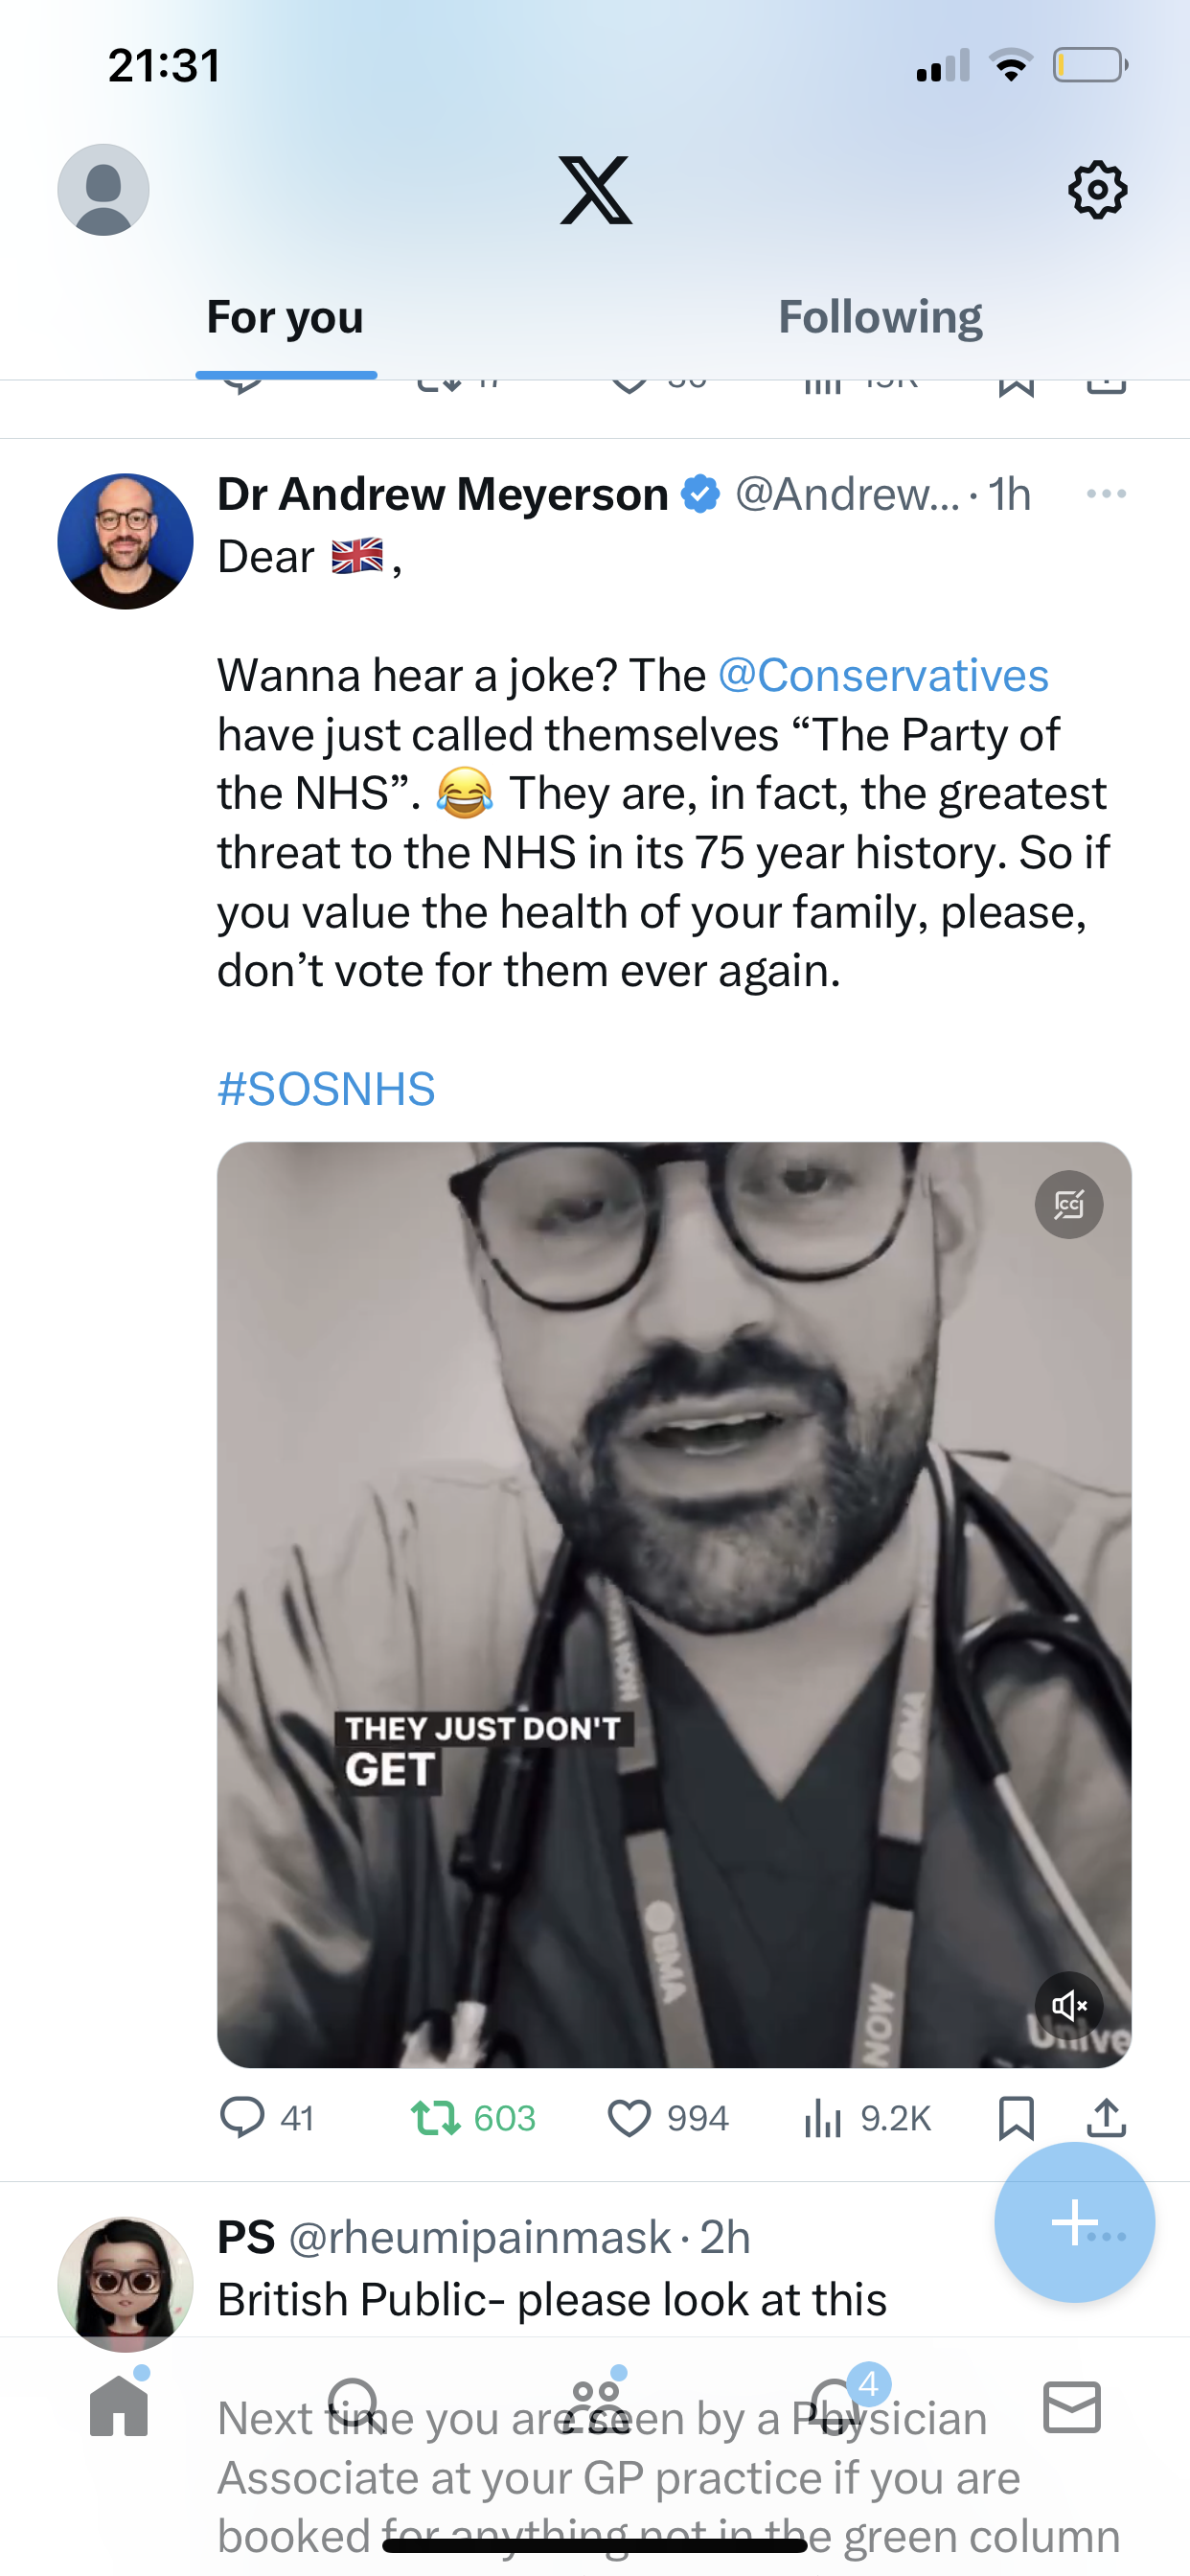Like the post with 994 likes
The width and height of the screenshot is (1190, 2576).
(668, 2117)
